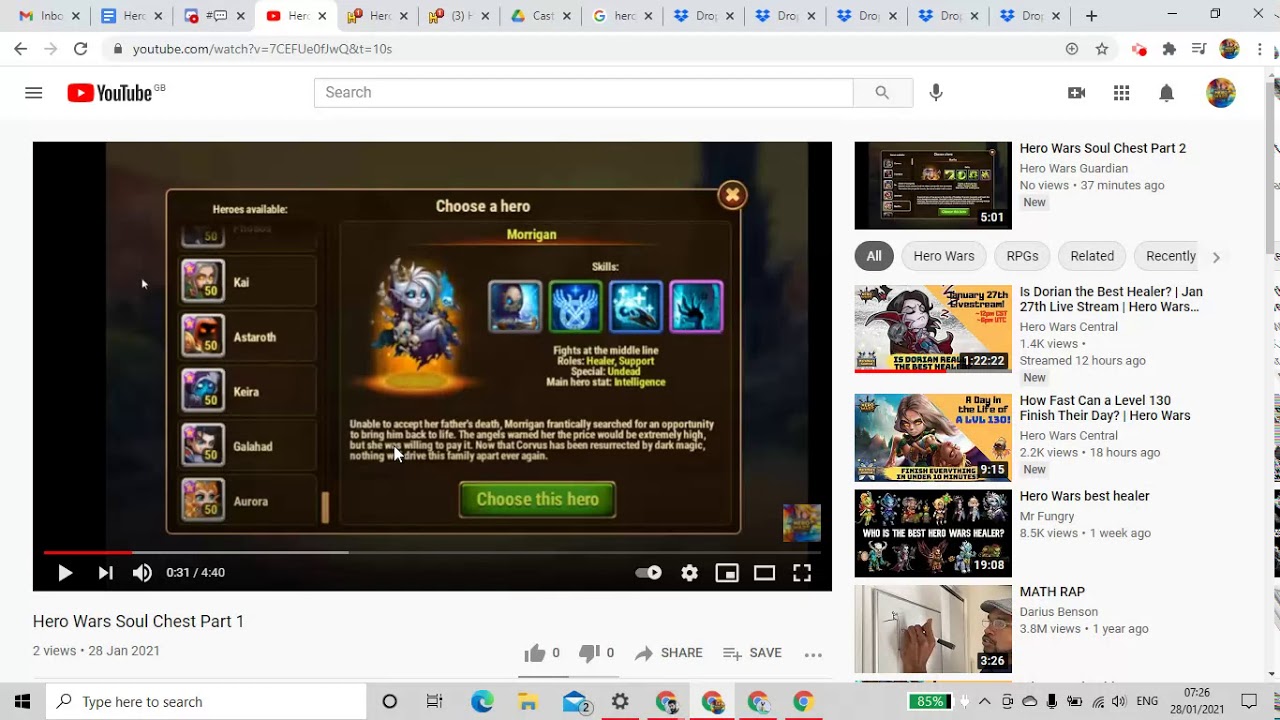Open Windows Settings gear on taskbar
Image resolution: width=1280 pixels, height=720 pixels.
point(620,702)
